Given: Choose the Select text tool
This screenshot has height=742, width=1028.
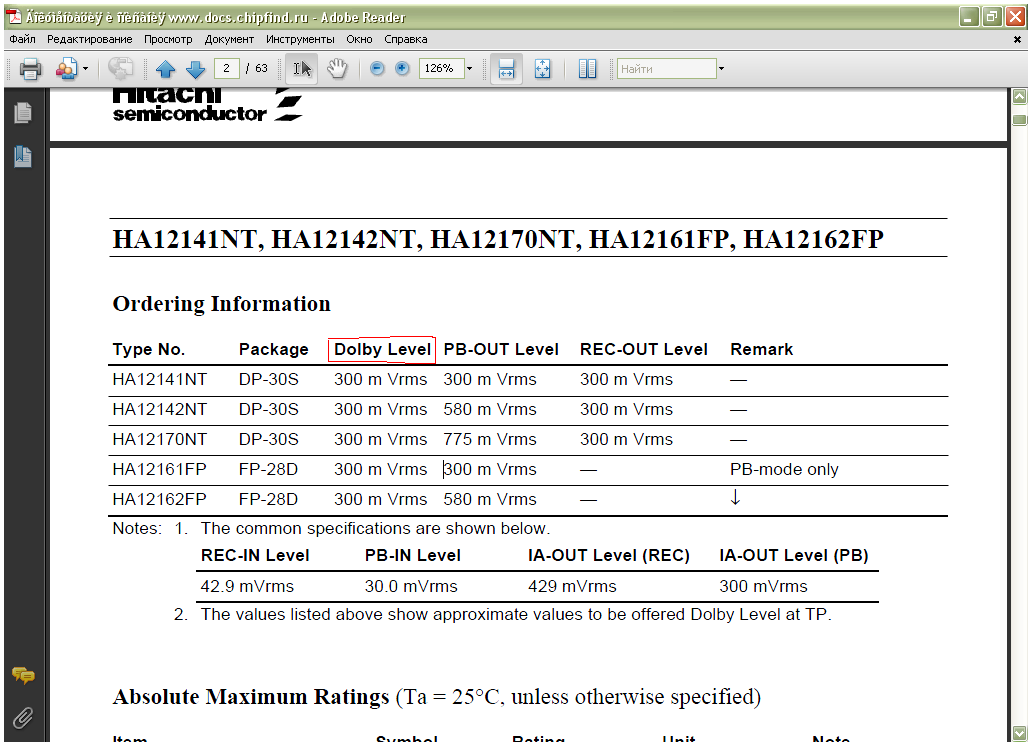Looking at the screenshot, I should click(302, 69).
